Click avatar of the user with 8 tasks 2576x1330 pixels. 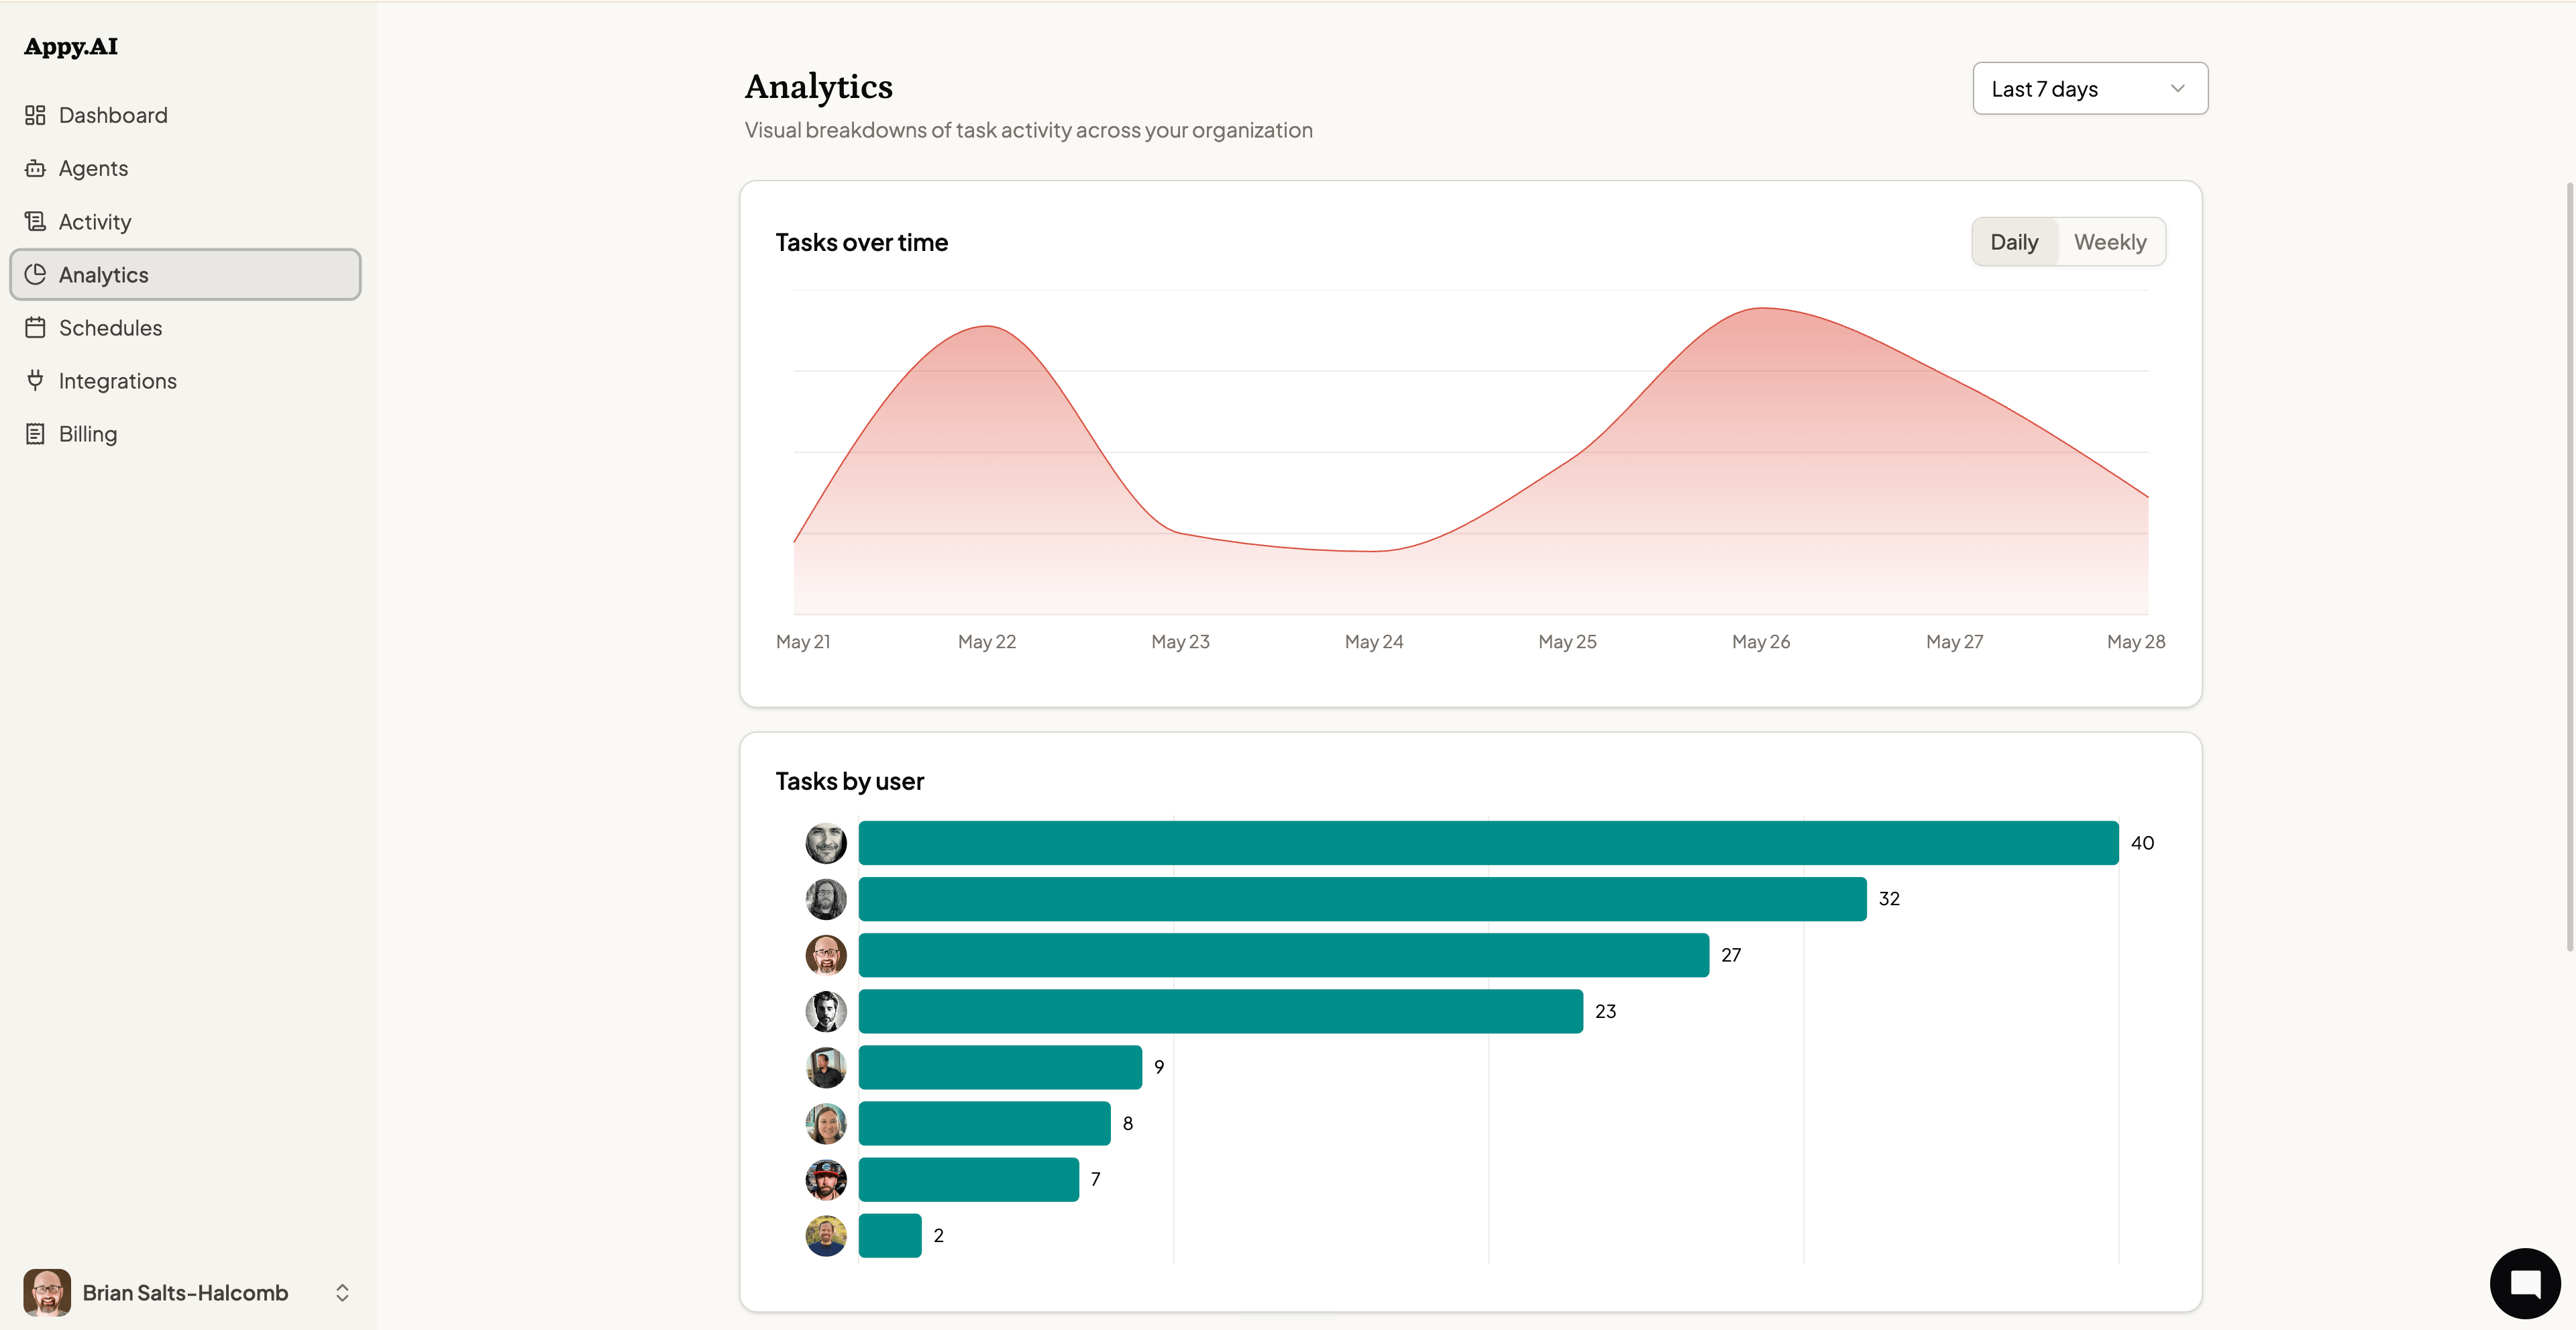826,1123
